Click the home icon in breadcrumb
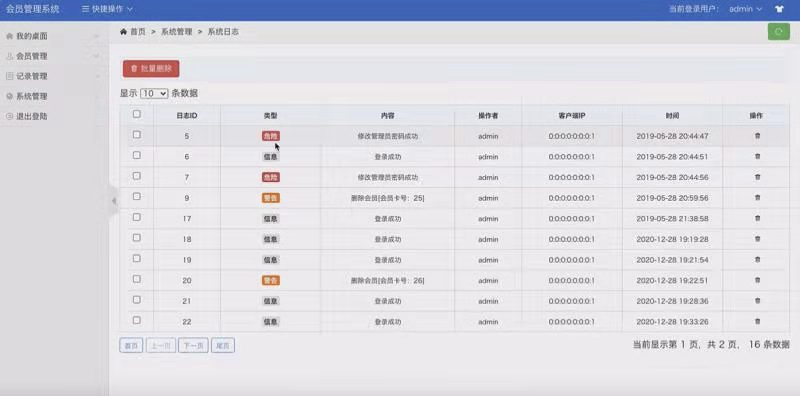 click(123, 32)
